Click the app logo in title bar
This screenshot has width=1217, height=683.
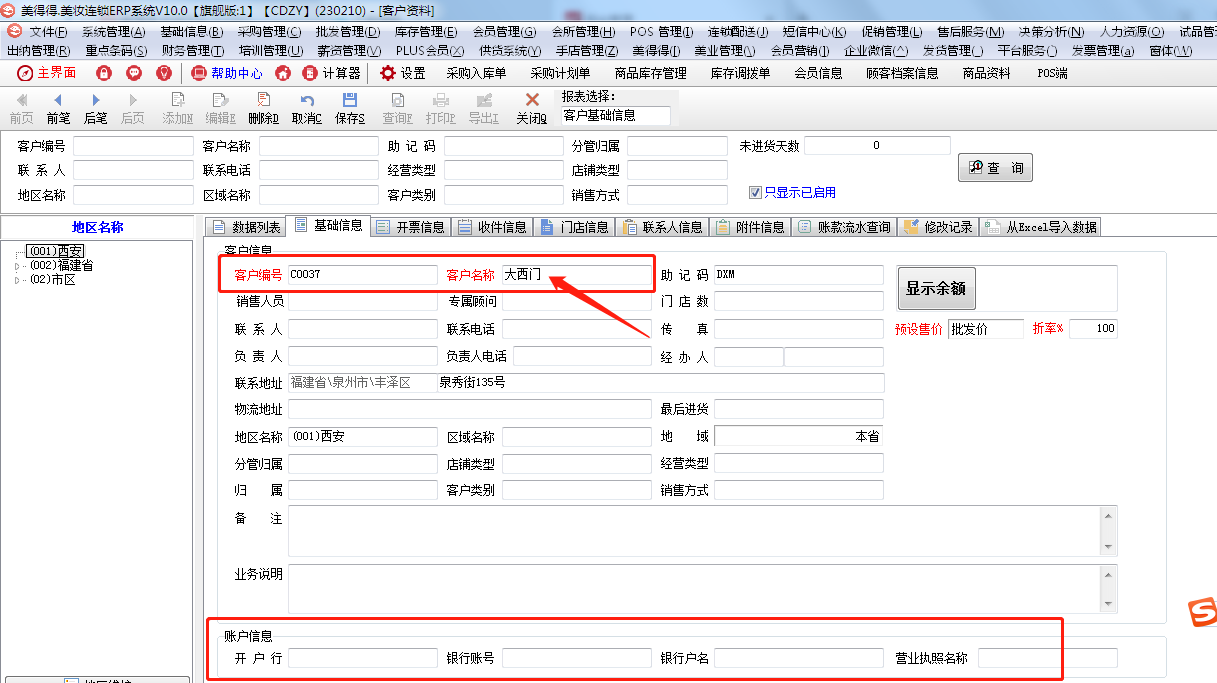[9, 9]
